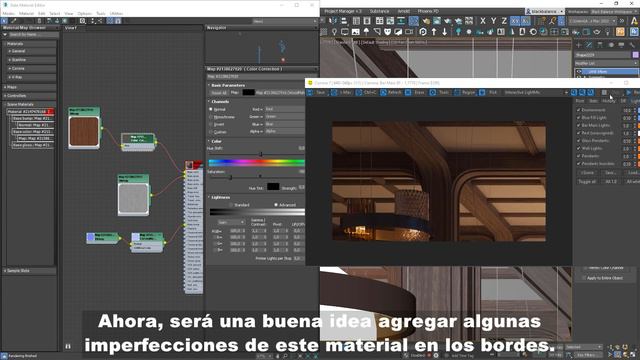Image resolution: width=640 pixels, height=360 pixels.
Task: Select the Normal channel radio button
Action: click(x=211, y=109)
